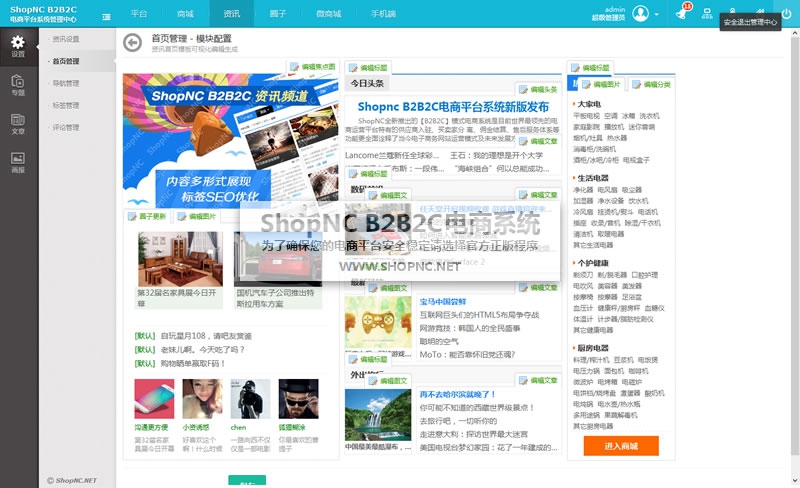The height and width of the screenshot is (488, 800).
Task: Click 编辑文章 above 再不去哈尔滨就晚了
Action: (x=538, y=380)
